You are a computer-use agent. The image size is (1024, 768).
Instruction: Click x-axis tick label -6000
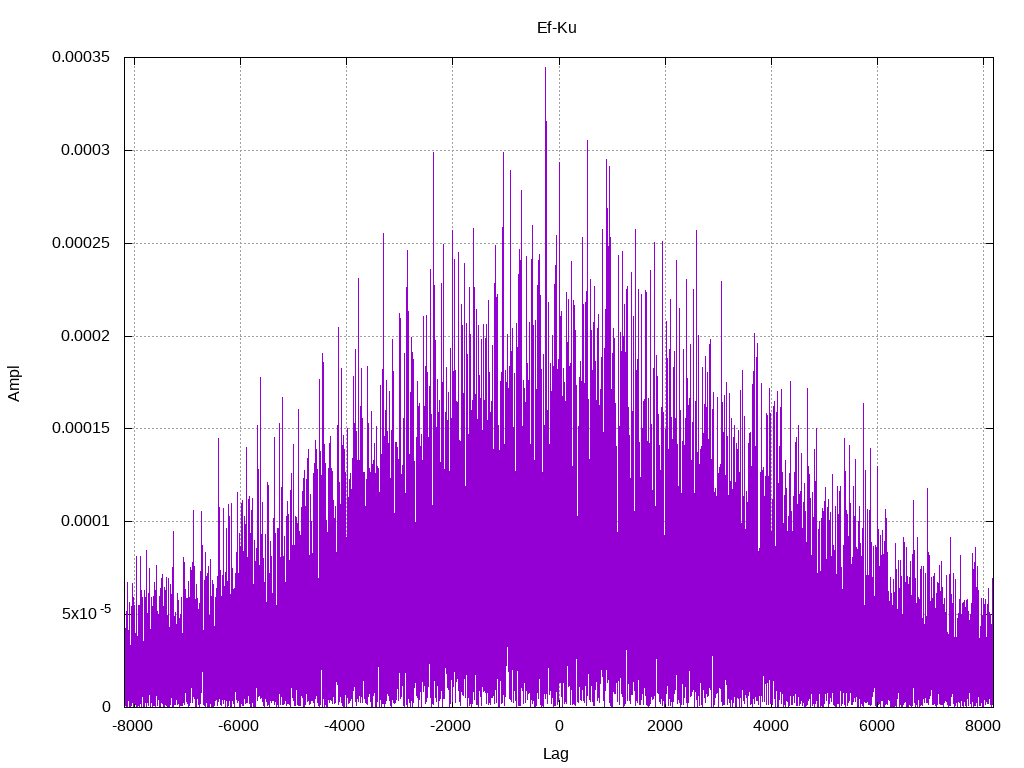(x=239, y=726)
